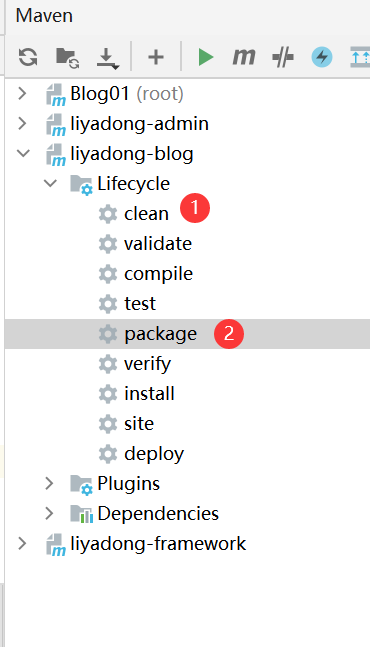Click the Show Dependencies diagram icon
Screen dimensions: 370x647
[x=360, y=57]
